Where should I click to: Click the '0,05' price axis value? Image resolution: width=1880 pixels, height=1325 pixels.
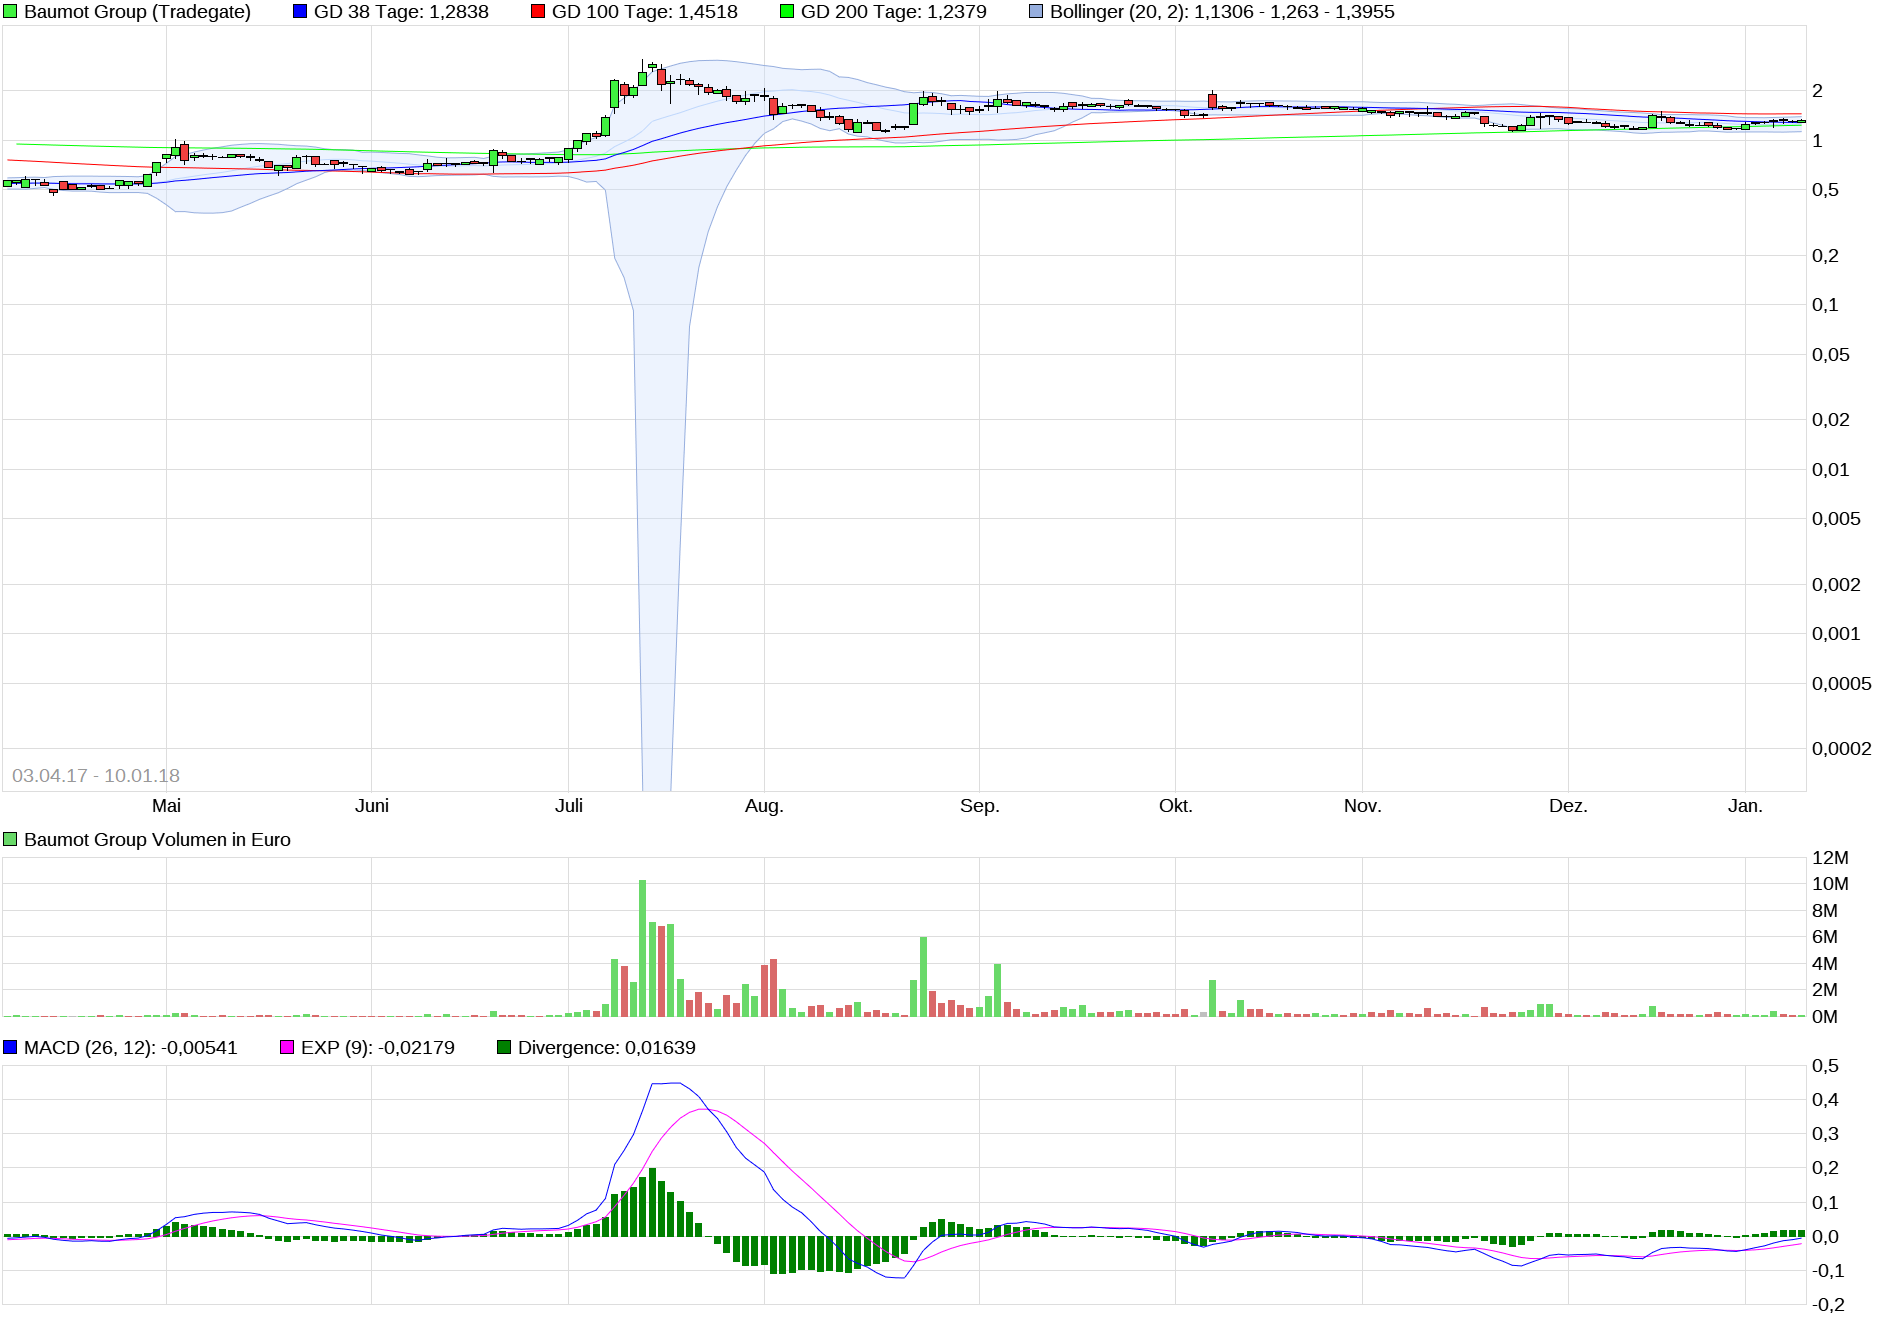click(x=1831, y=355)
